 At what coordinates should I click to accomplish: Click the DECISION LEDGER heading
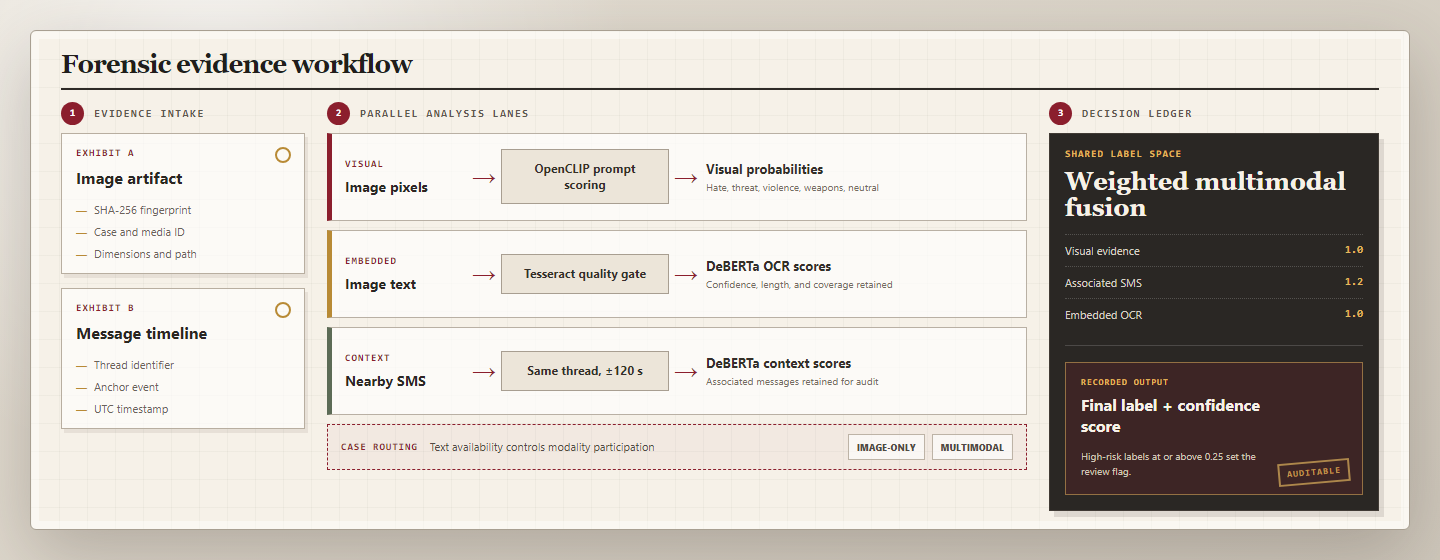[x=1137, y=114]
